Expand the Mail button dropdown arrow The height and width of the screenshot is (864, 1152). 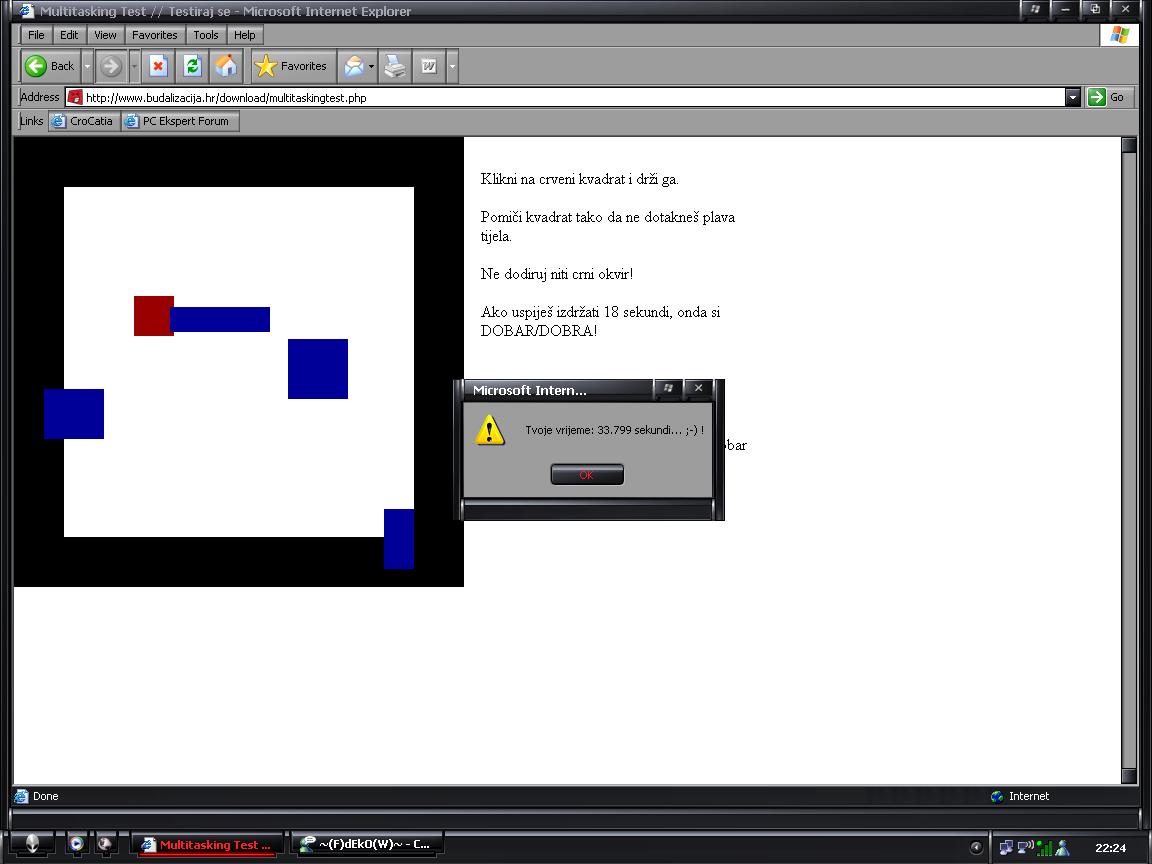click(371, 66)
